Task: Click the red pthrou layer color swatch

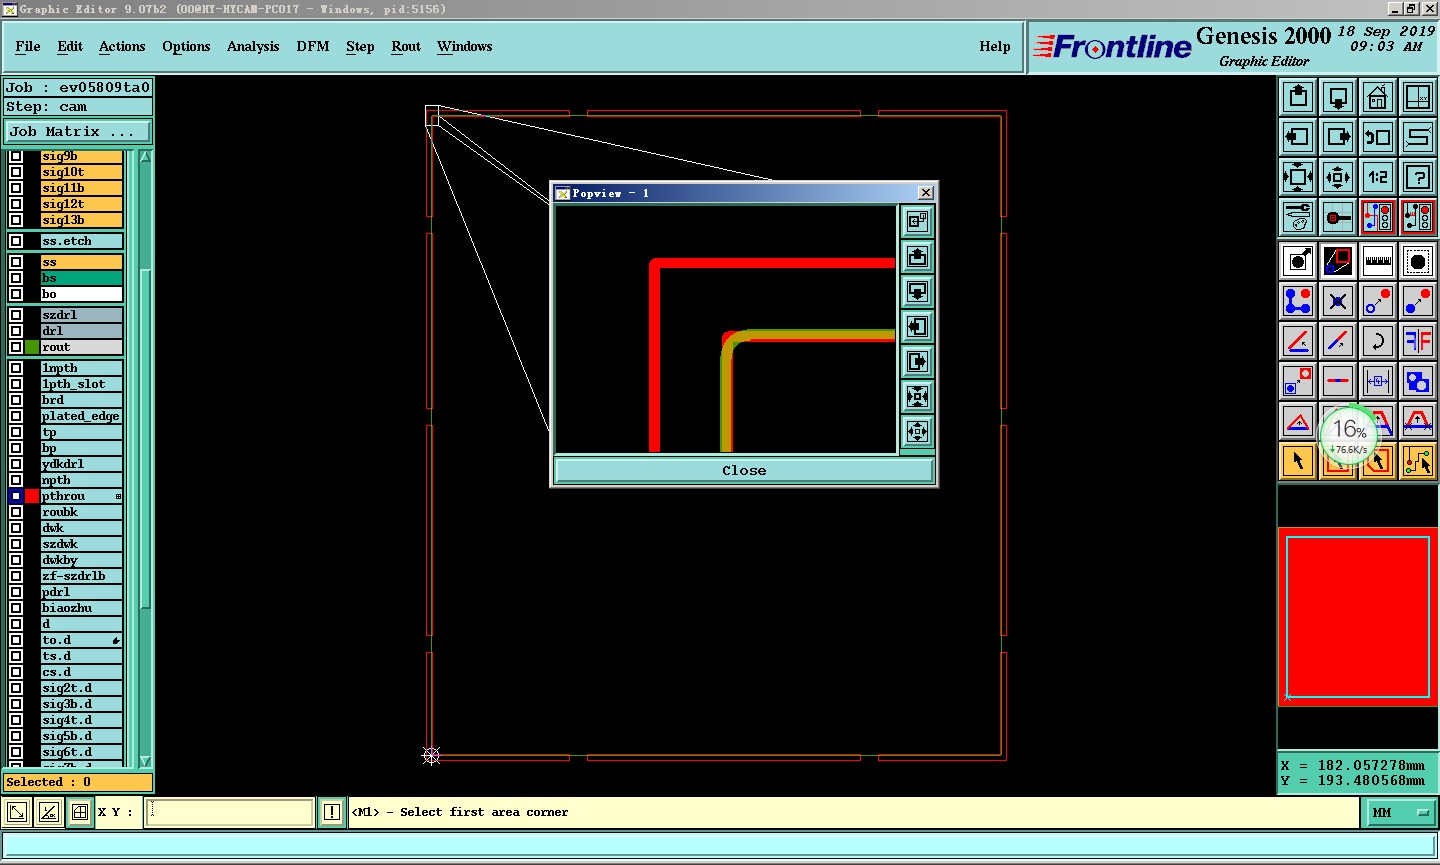Action: pyautogui.click(x=32, y=496)
